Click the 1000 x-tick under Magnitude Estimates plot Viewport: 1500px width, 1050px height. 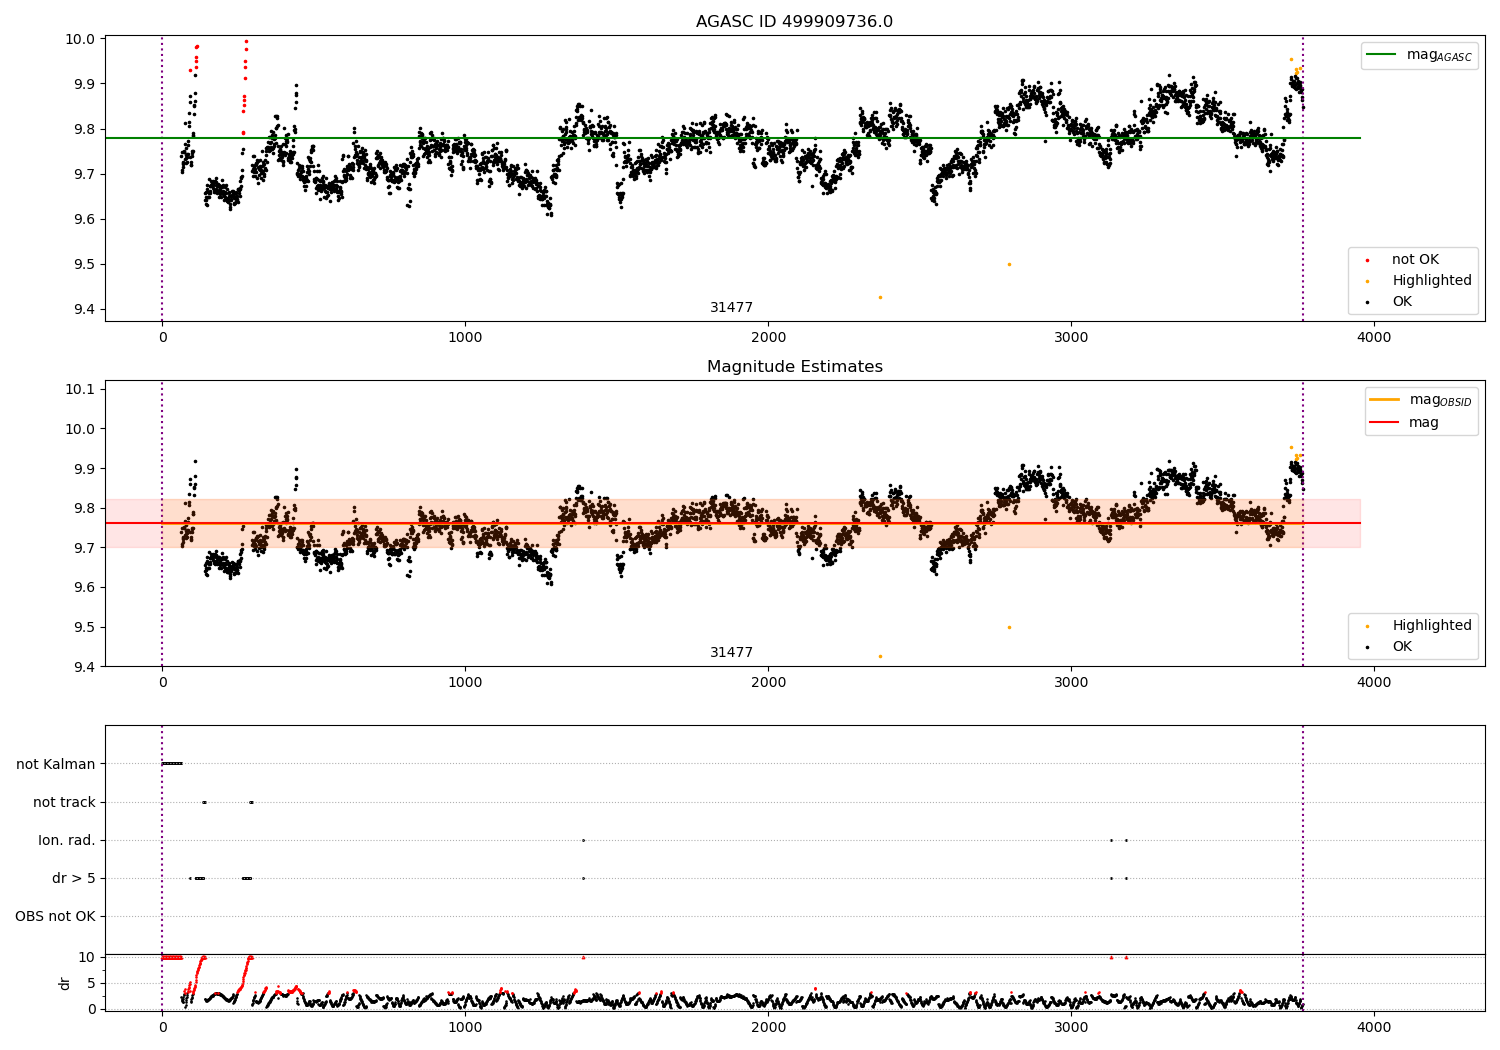coord(465,683)
